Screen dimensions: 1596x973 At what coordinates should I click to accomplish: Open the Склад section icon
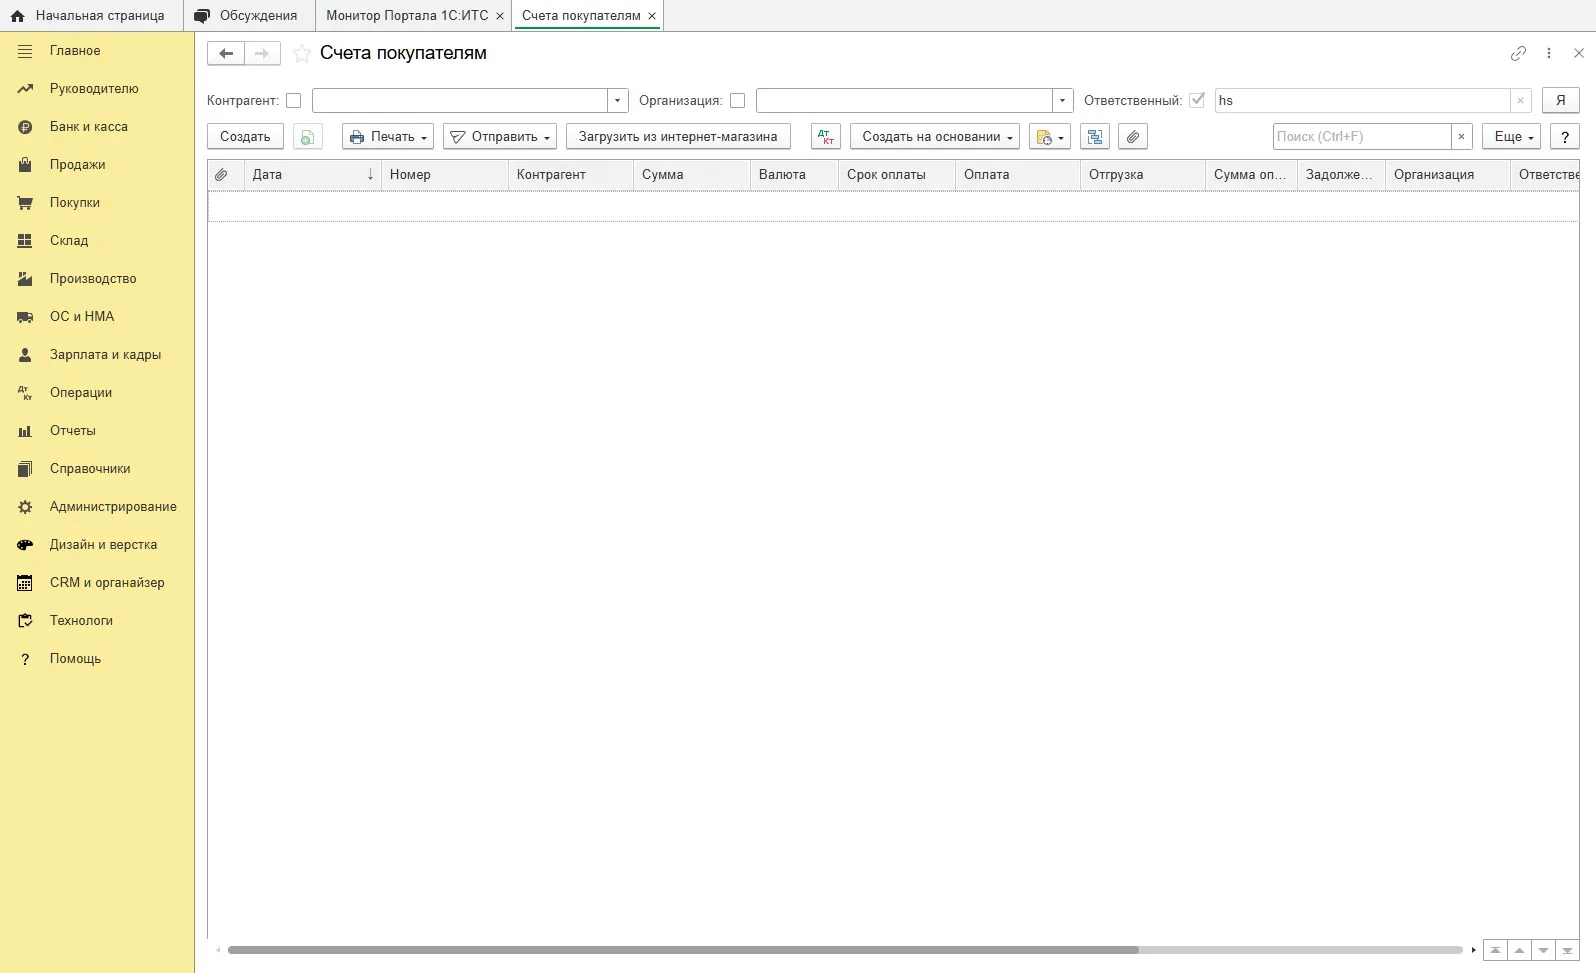point(25,241)
